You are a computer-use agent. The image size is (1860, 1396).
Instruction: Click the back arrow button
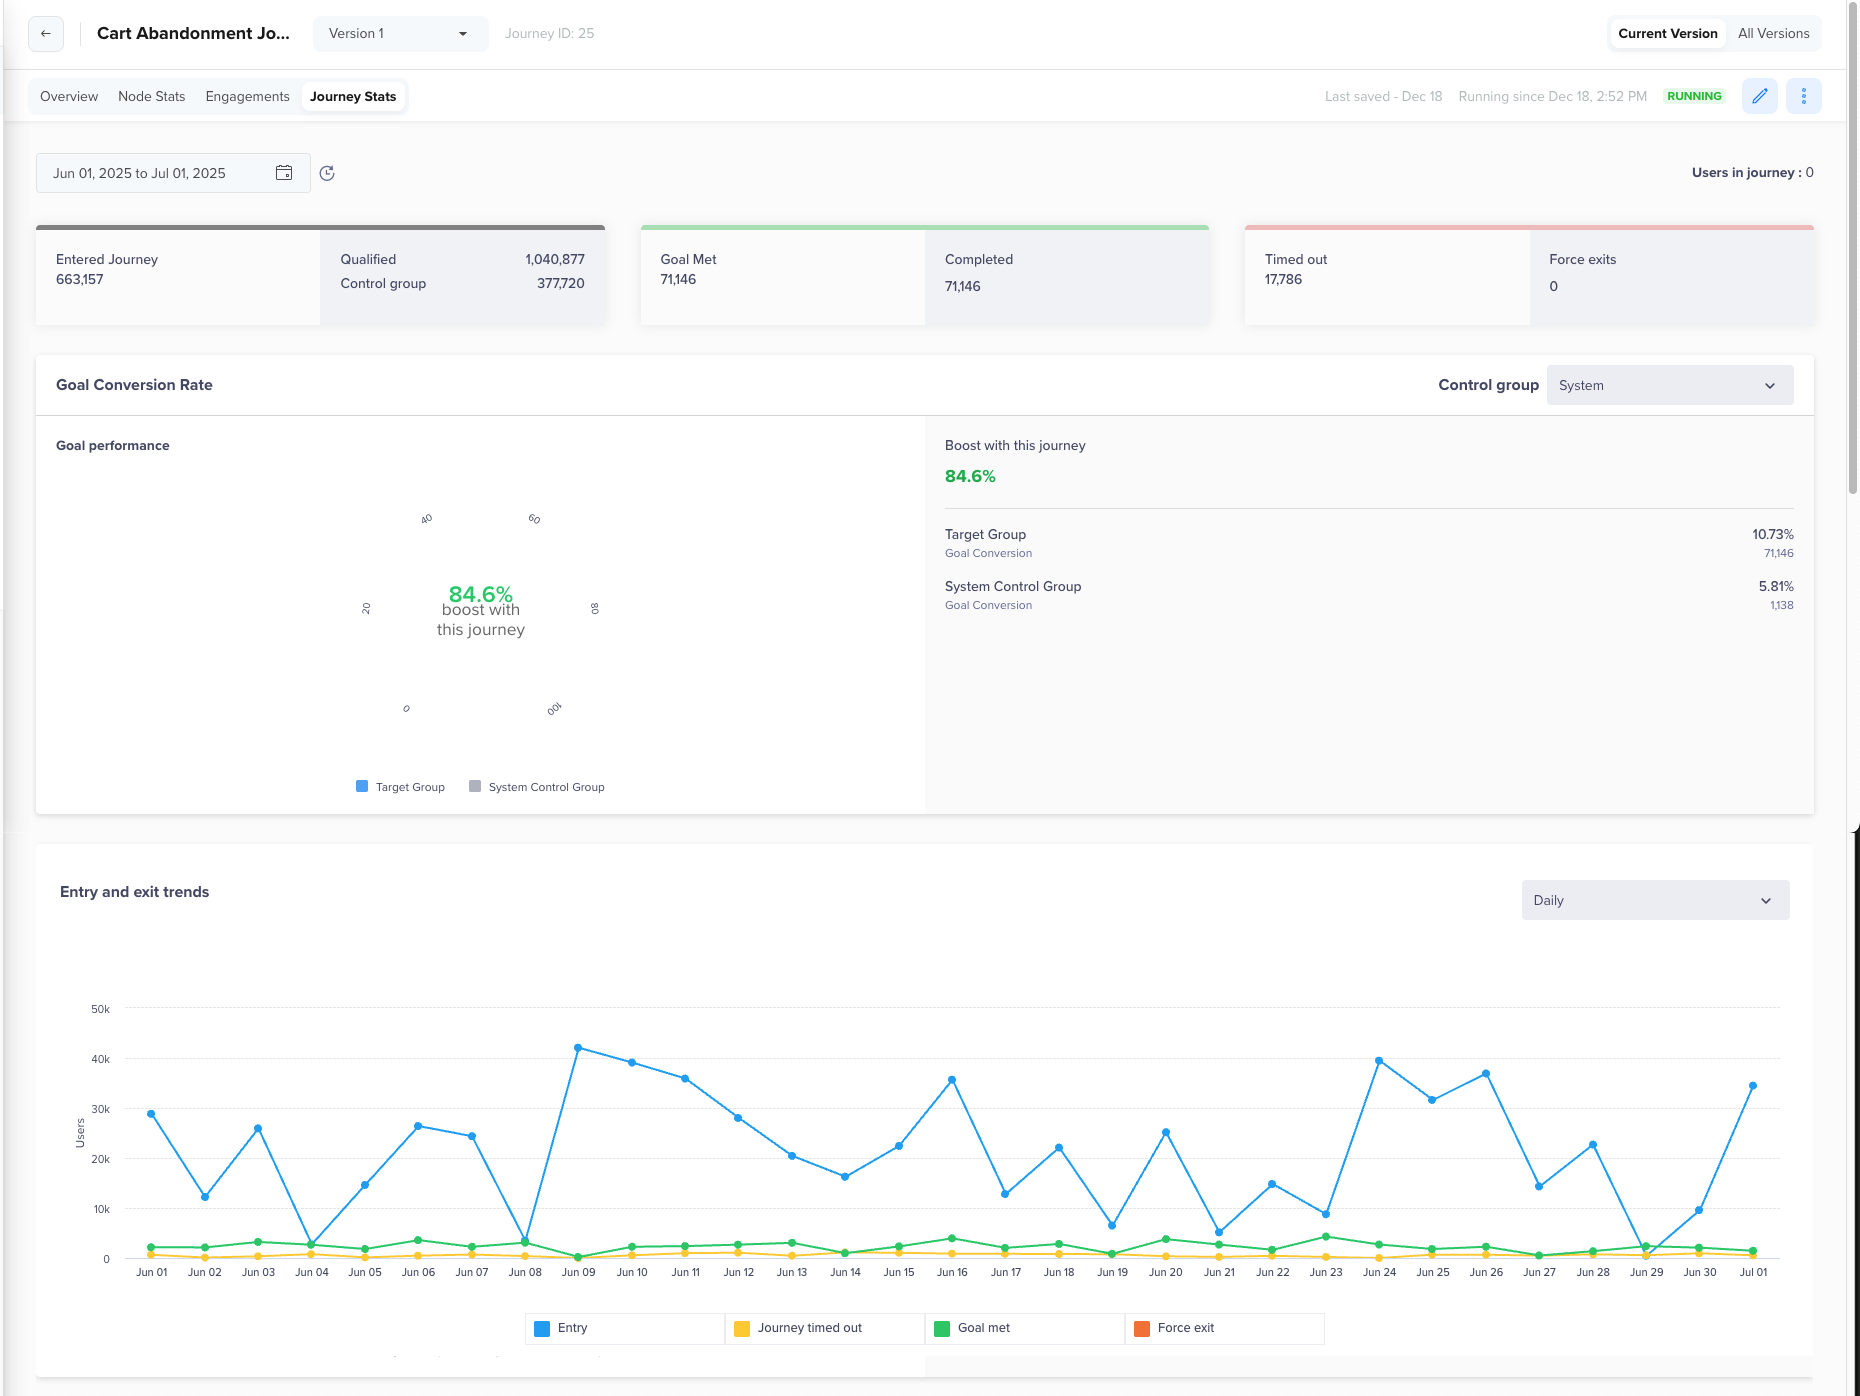[46, 34]
